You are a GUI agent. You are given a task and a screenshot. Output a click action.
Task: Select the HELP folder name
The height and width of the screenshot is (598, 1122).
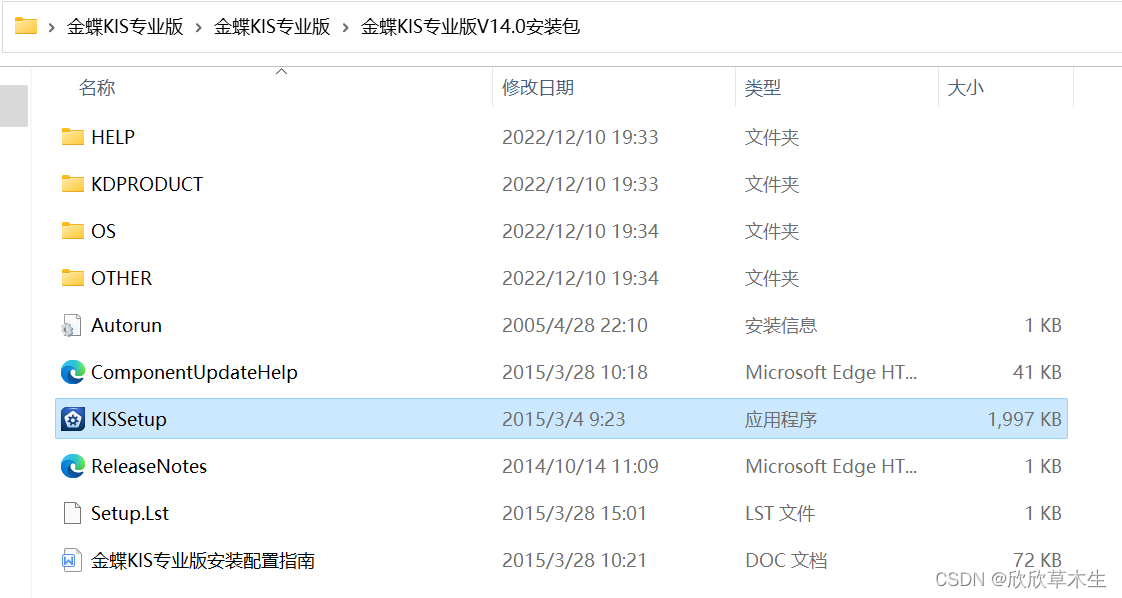113,137
